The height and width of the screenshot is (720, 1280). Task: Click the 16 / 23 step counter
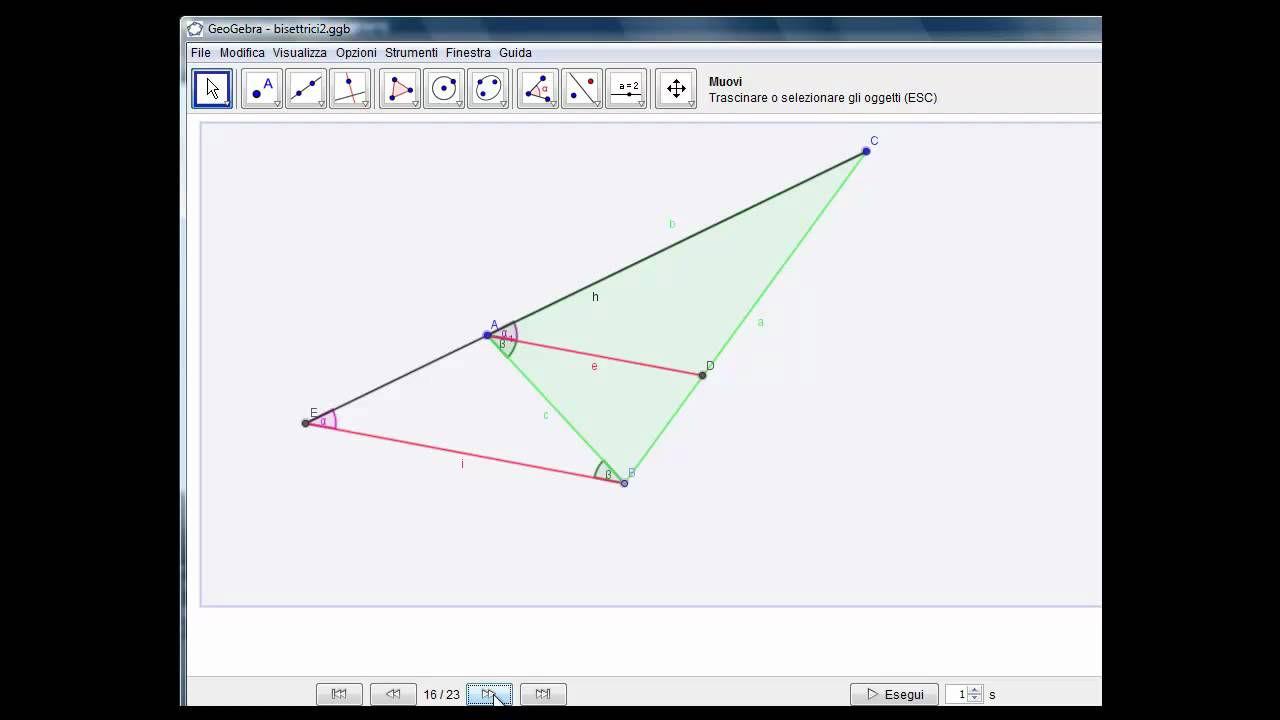point(441,694)
